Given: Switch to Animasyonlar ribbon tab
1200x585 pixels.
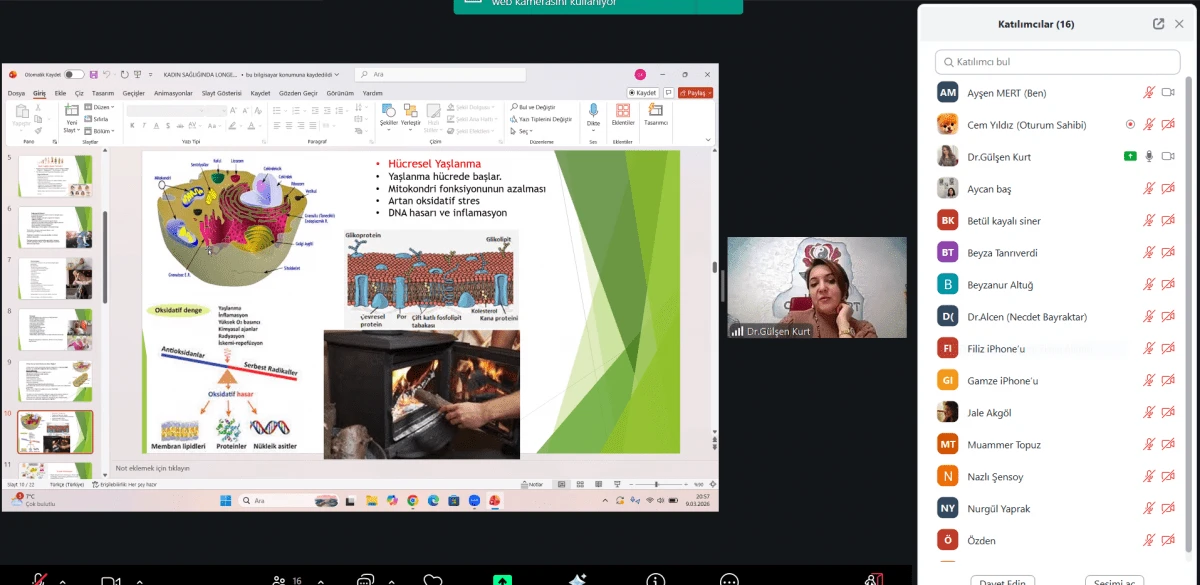Looking at the screenshot, I should pyautogui.click(x=171, y=93).
